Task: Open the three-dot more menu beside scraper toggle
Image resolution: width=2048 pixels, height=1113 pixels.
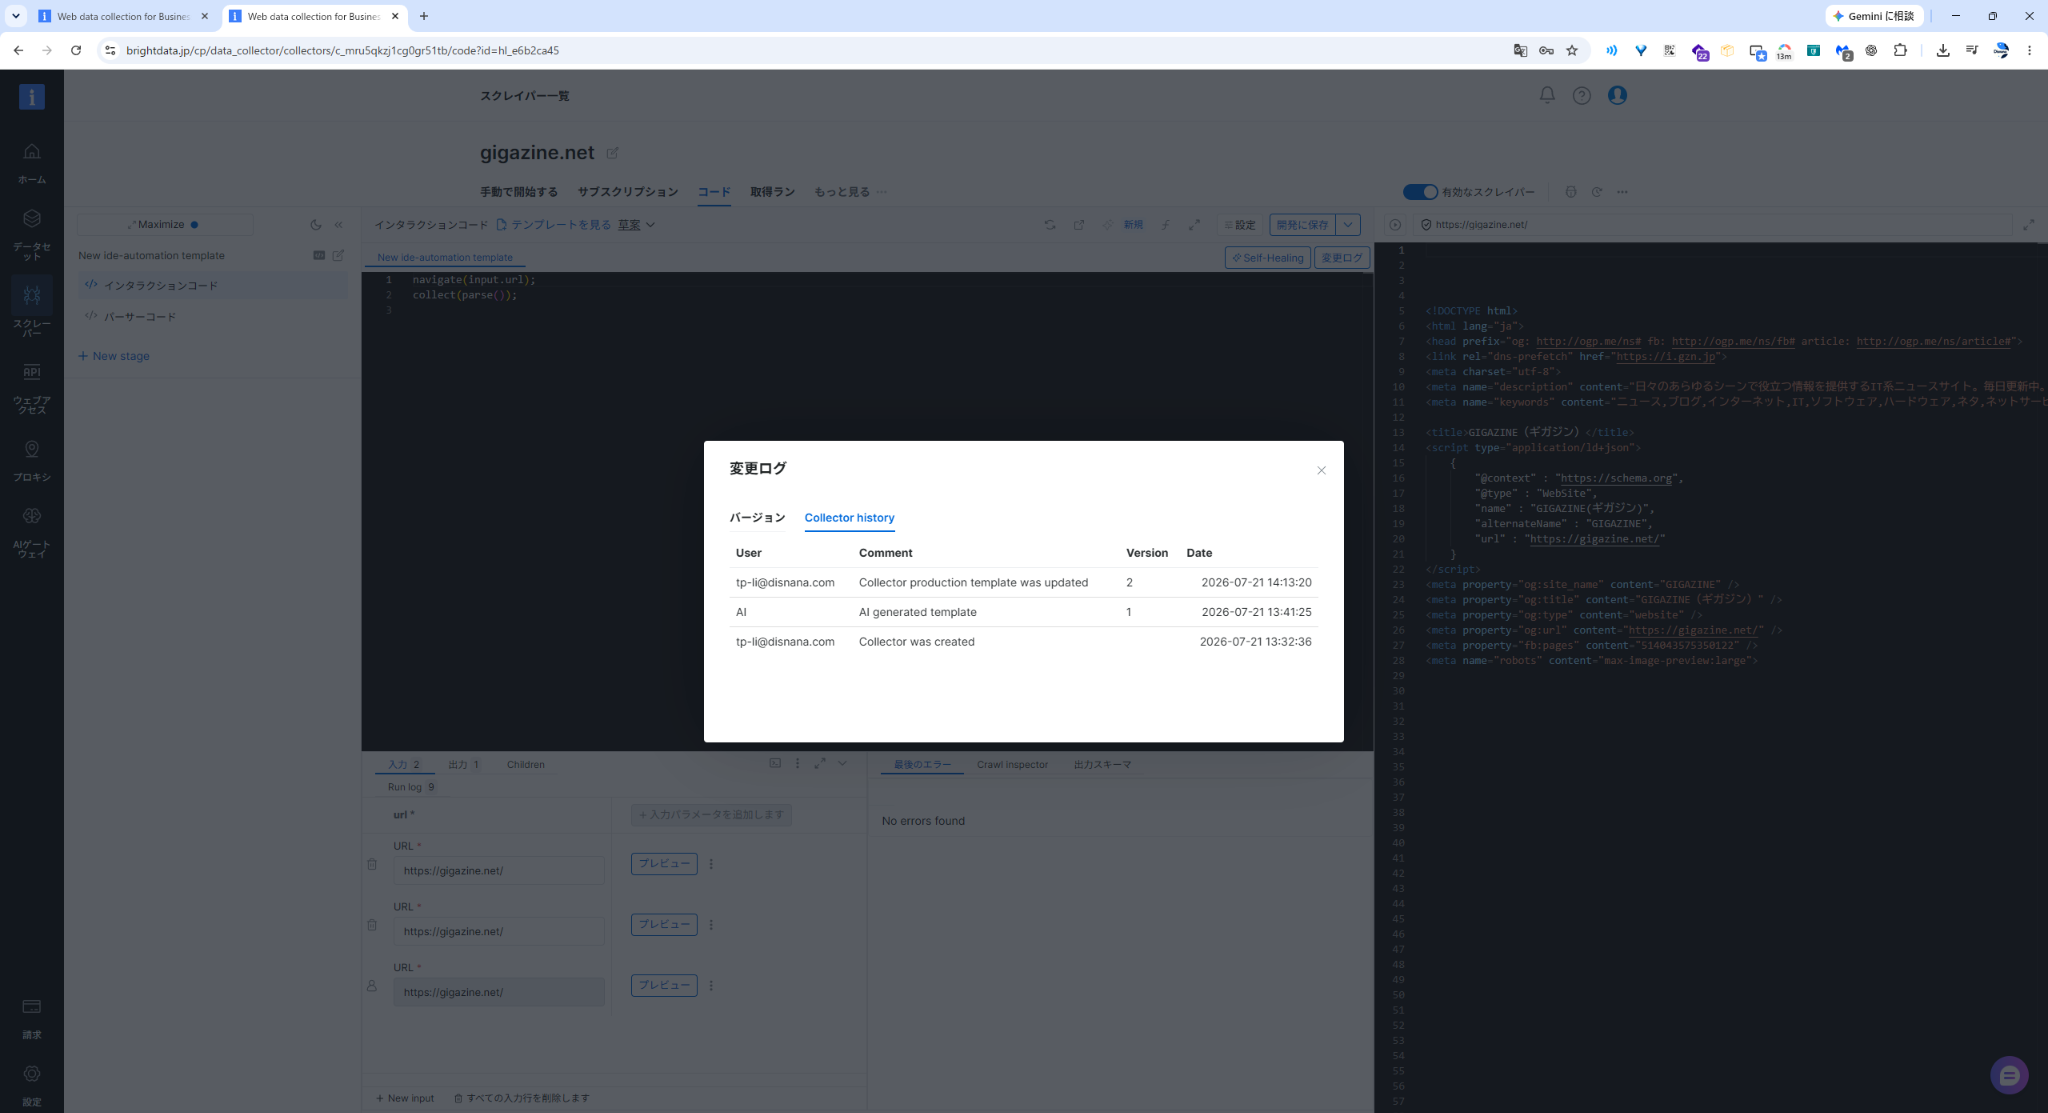Action: [x=1622, y=192]
